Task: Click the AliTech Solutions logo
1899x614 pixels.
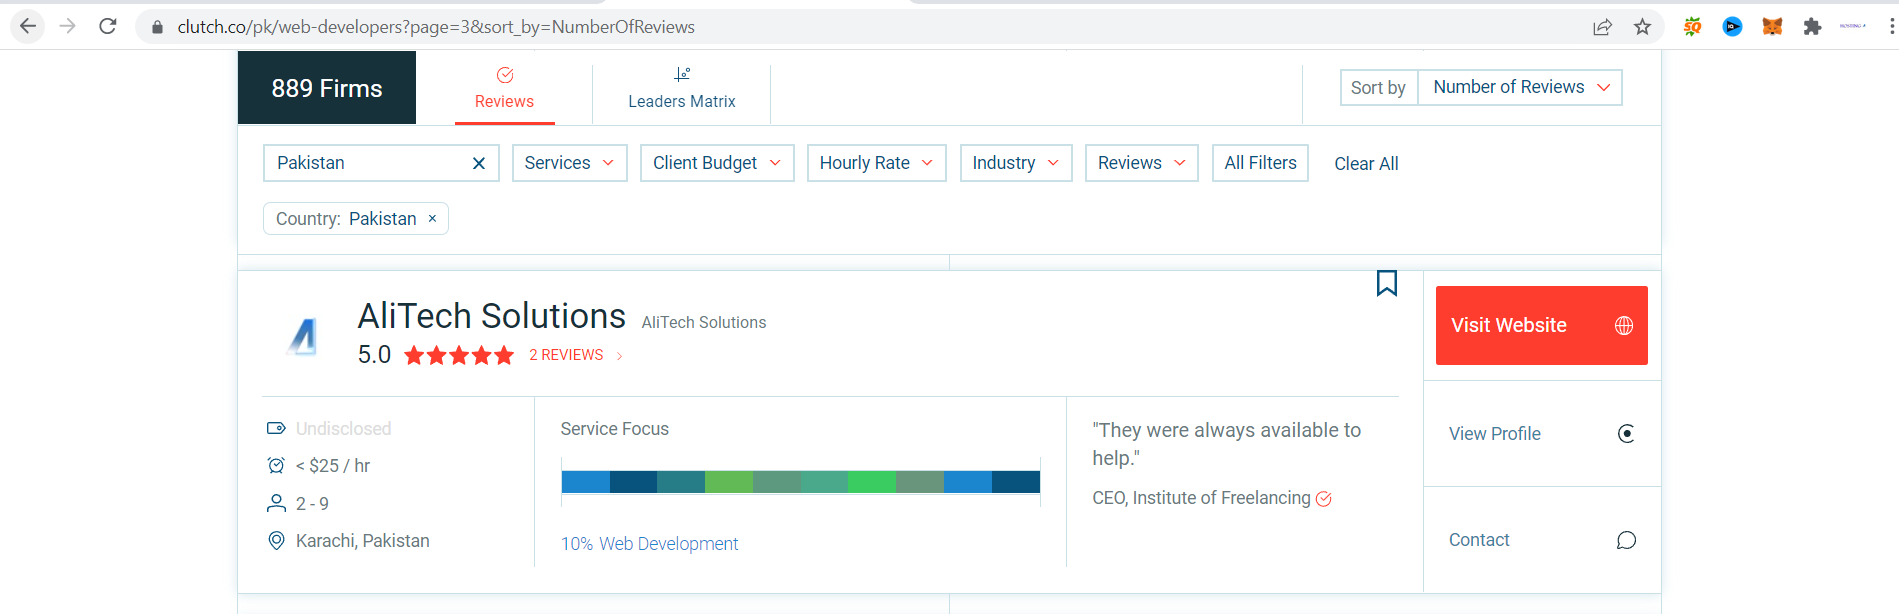Action: [303, 336]
